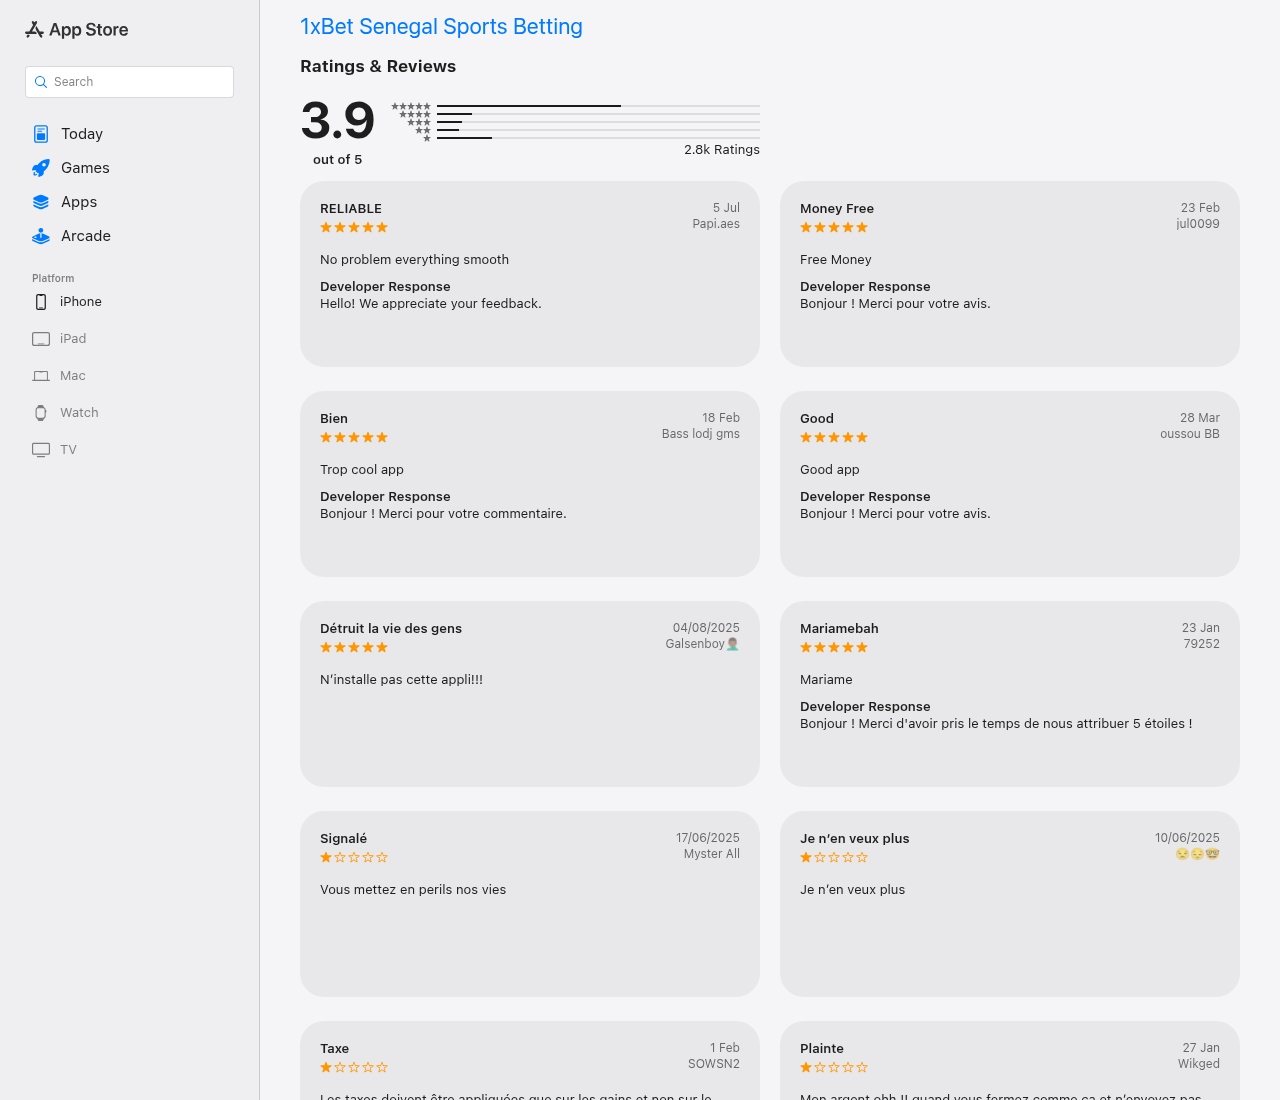Switch platform to Watch

(x=79, y=413)
